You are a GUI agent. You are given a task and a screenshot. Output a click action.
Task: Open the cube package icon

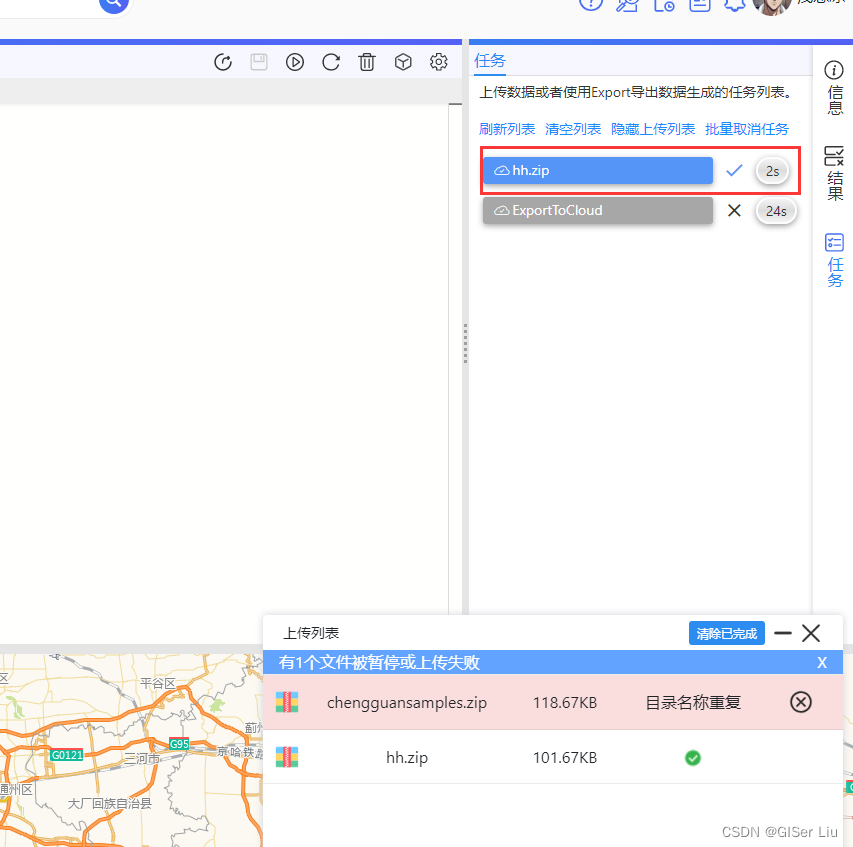403,62
